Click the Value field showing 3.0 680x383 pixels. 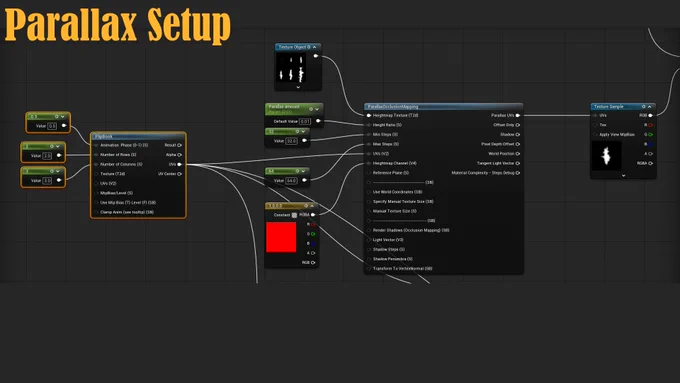(47, 180)
